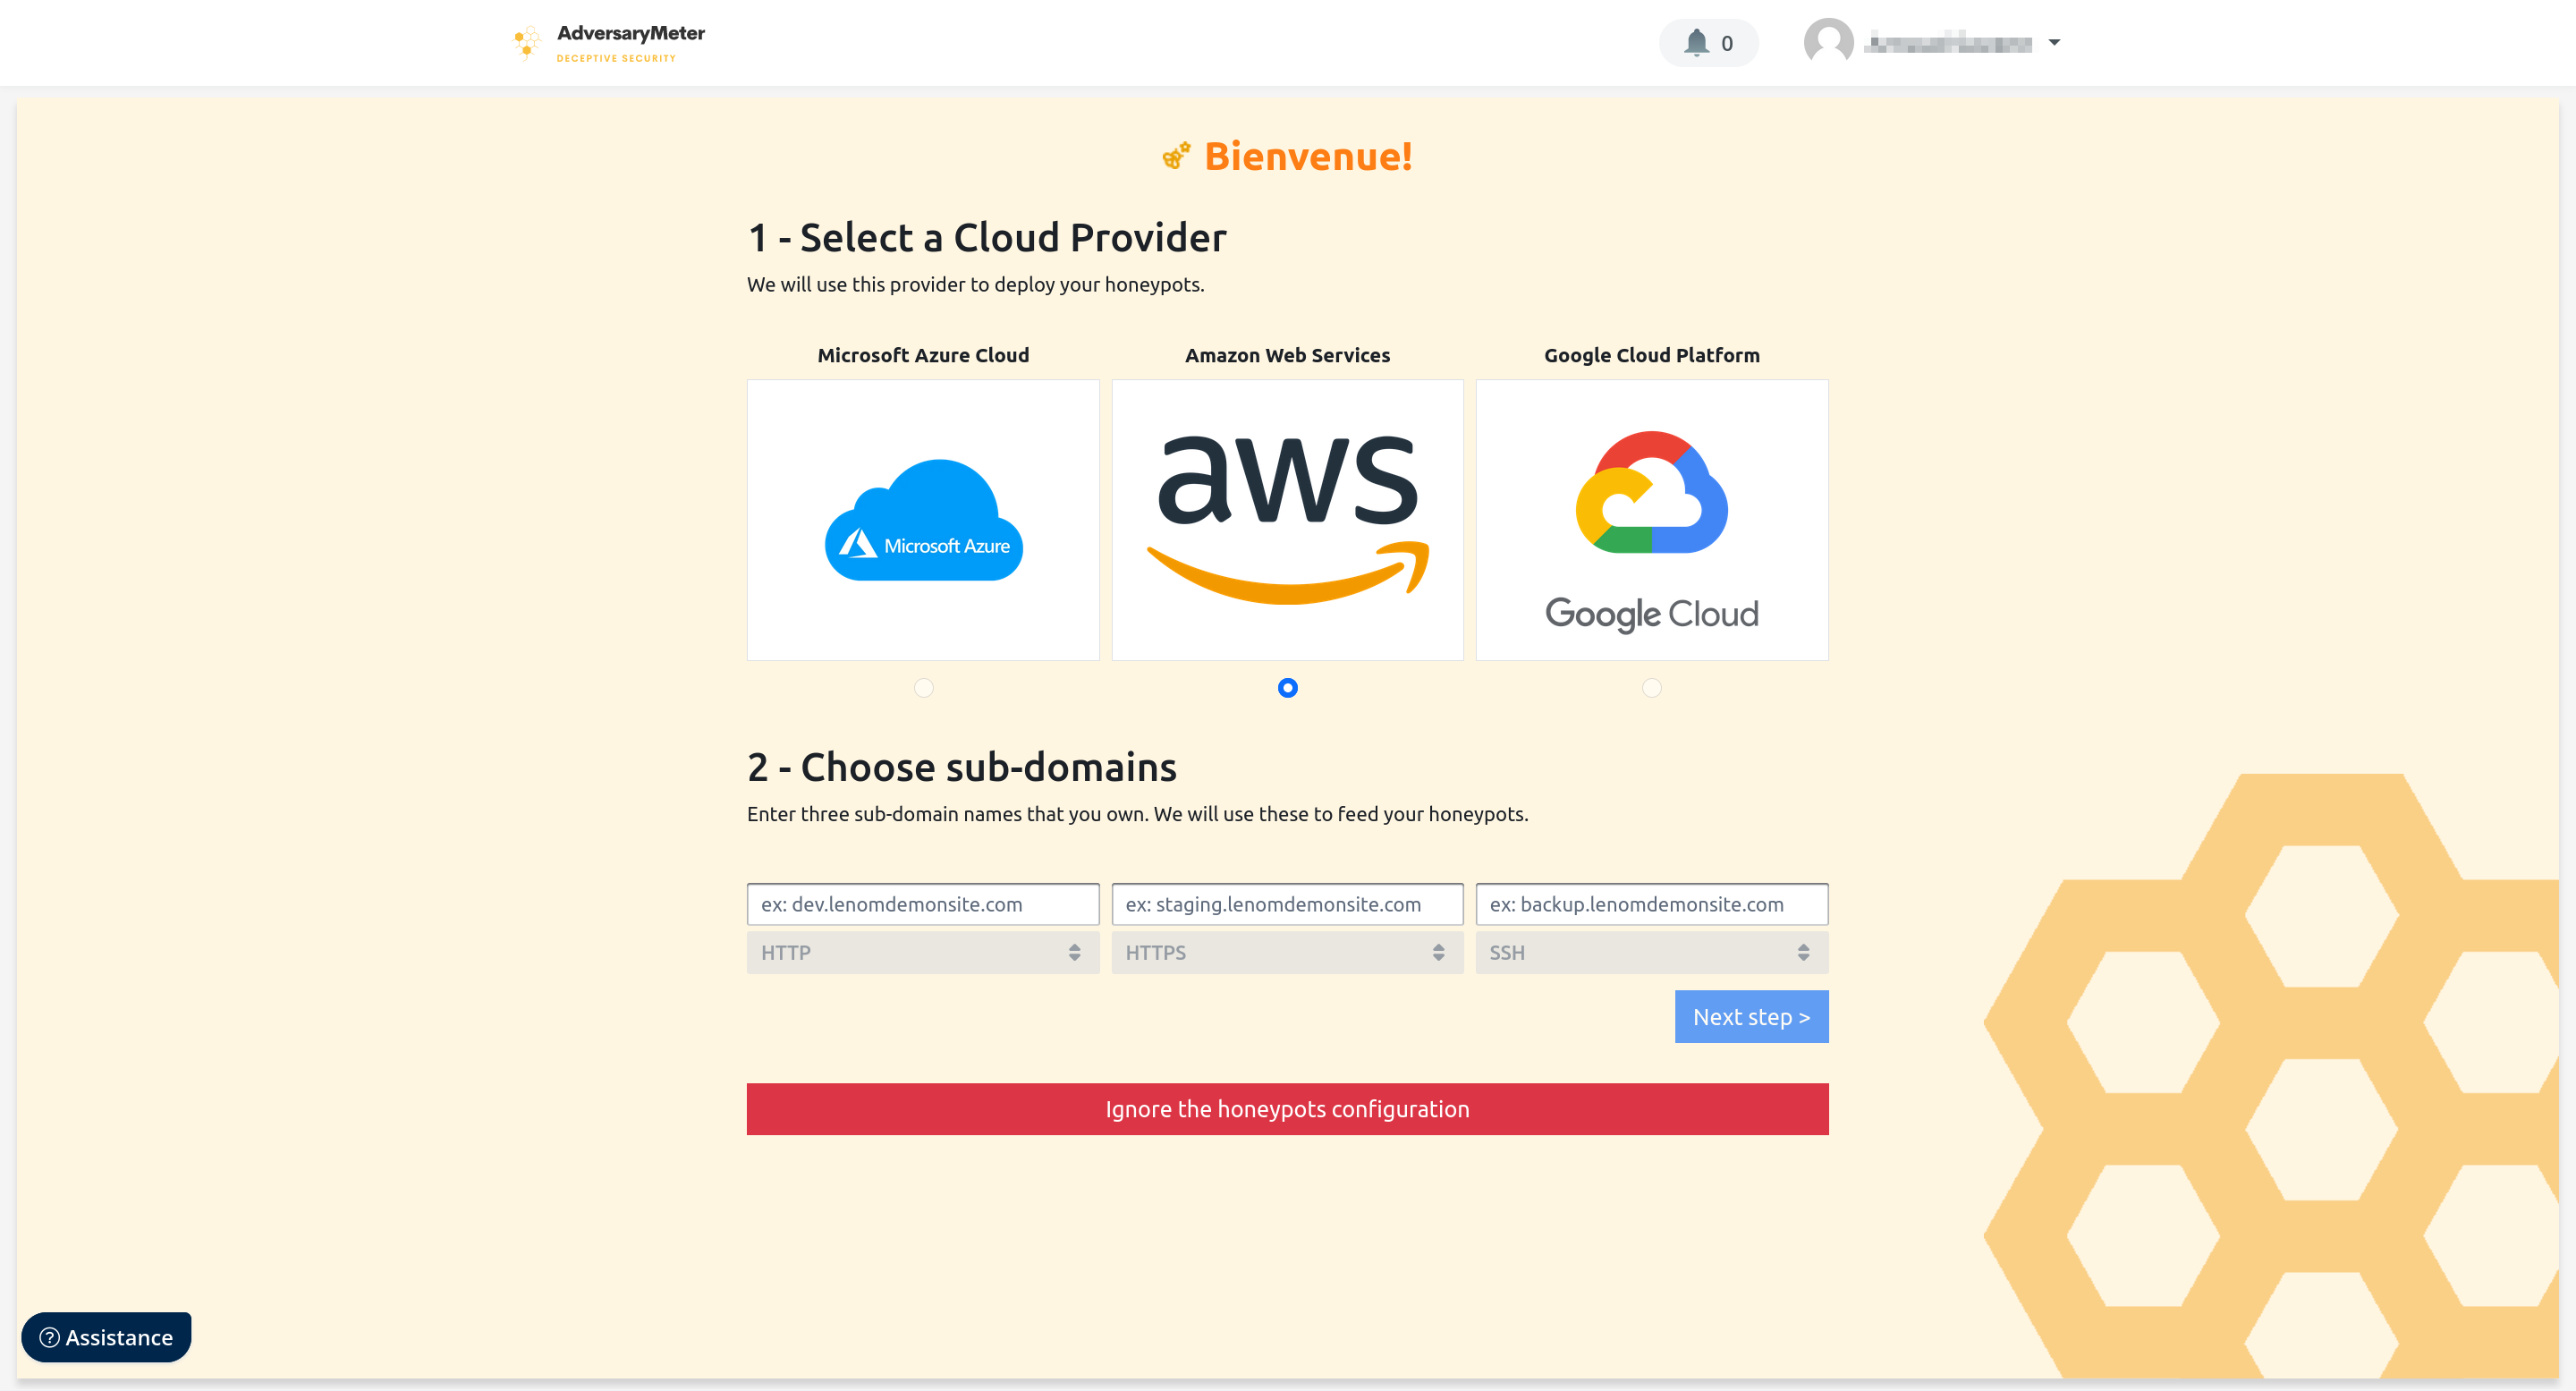Select the Google Cloud card
The width and height of the screenshot is (2576, 1391).
pyautogui.click(x=1652, y=520)
